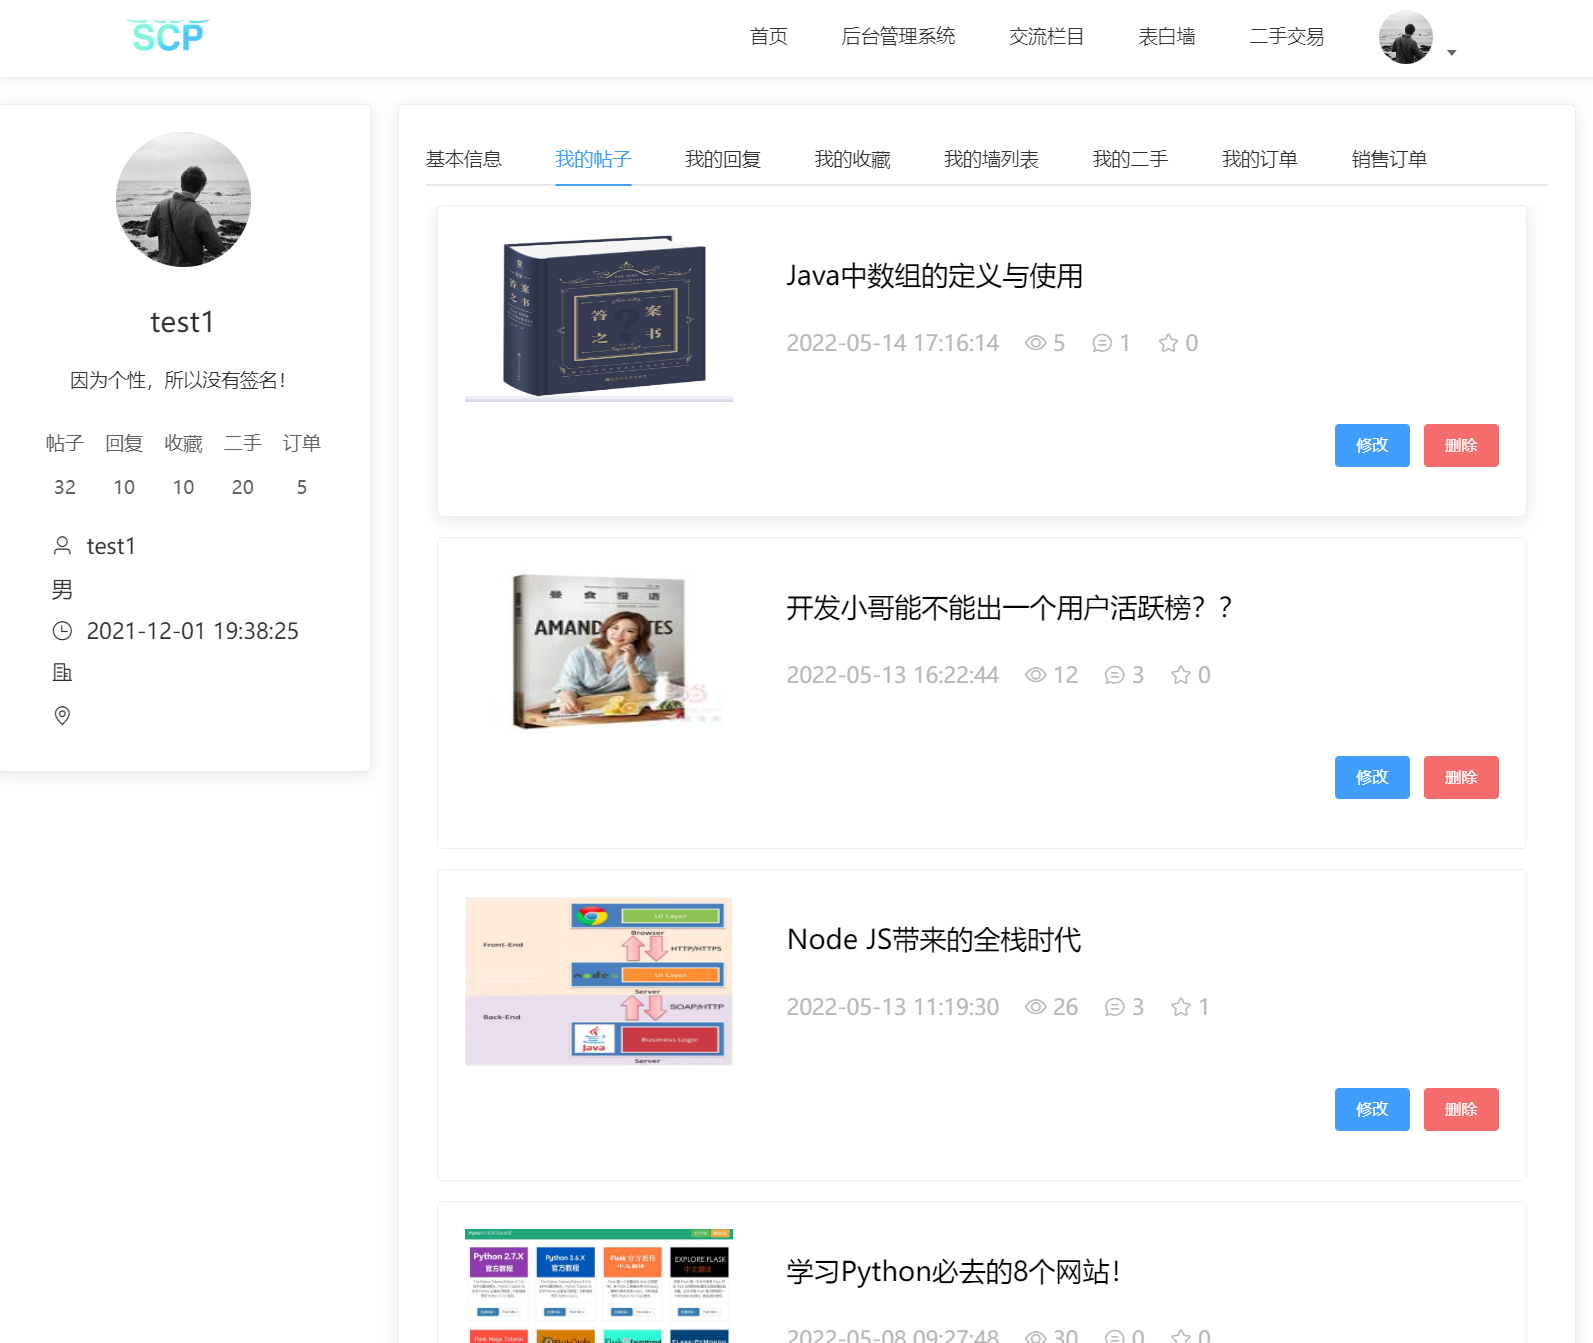Click the clock icon beside the registration date
The width and height of the screenshot is (1593, 1343).
(x=62, y=630)
